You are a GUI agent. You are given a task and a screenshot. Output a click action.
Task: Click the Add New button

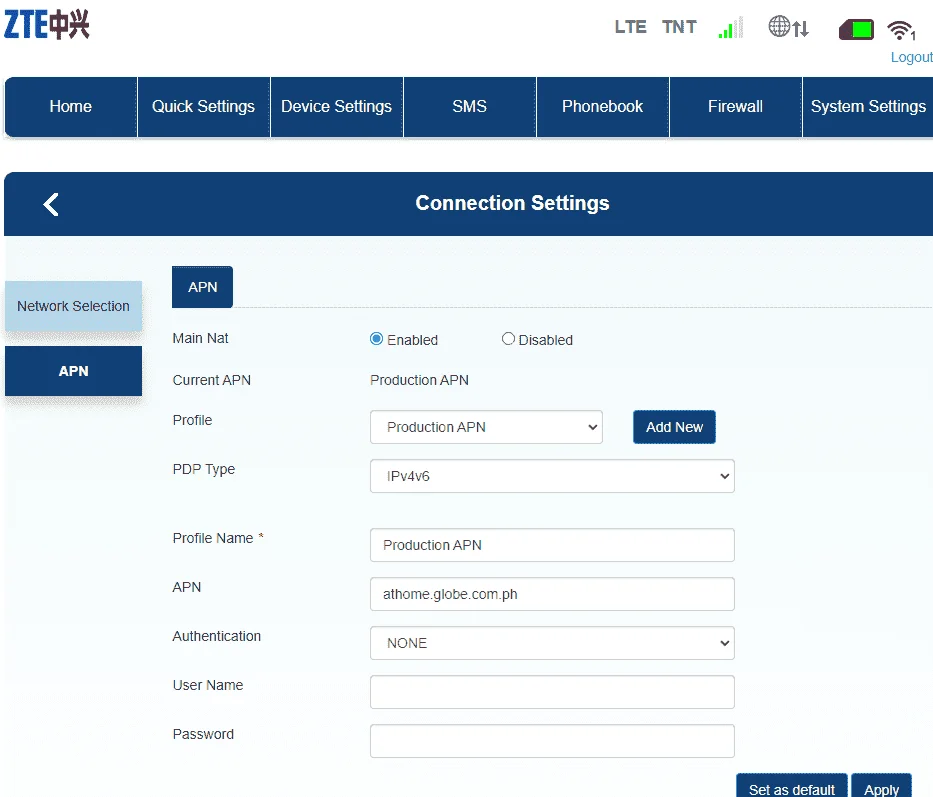(674, 427)
